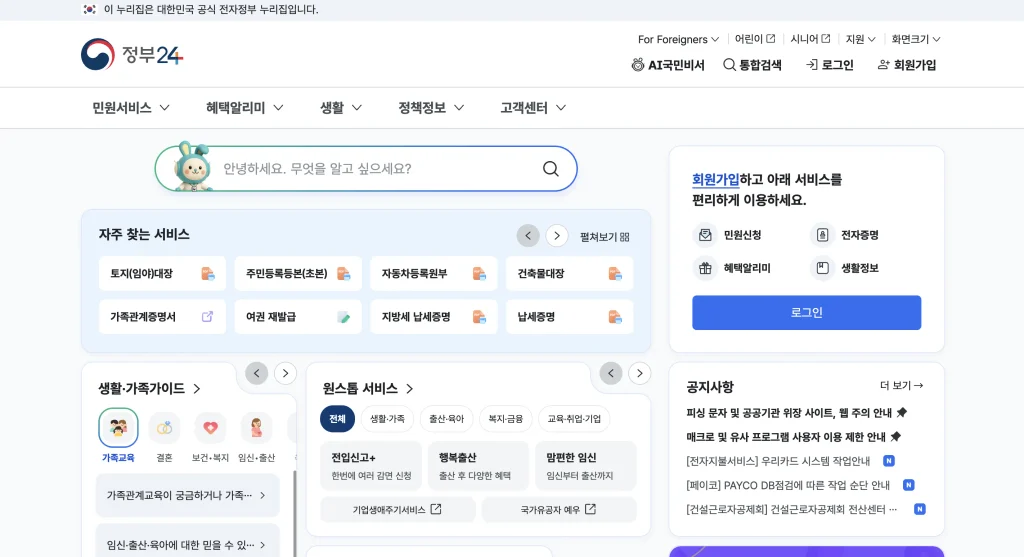The width and height of the screenshot is (1024, 557).
Task: Open the 시니어 site link
Action: pyautogui.click(x=810, y=39)
